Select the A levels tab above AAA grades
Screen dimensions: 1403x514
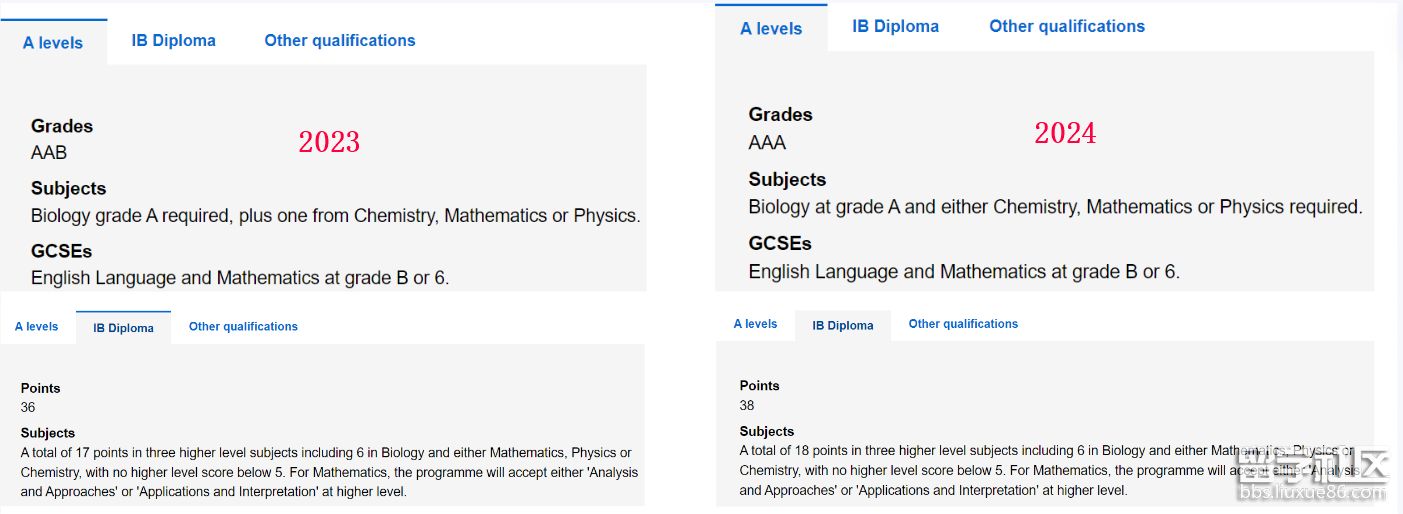coord(771,29)
